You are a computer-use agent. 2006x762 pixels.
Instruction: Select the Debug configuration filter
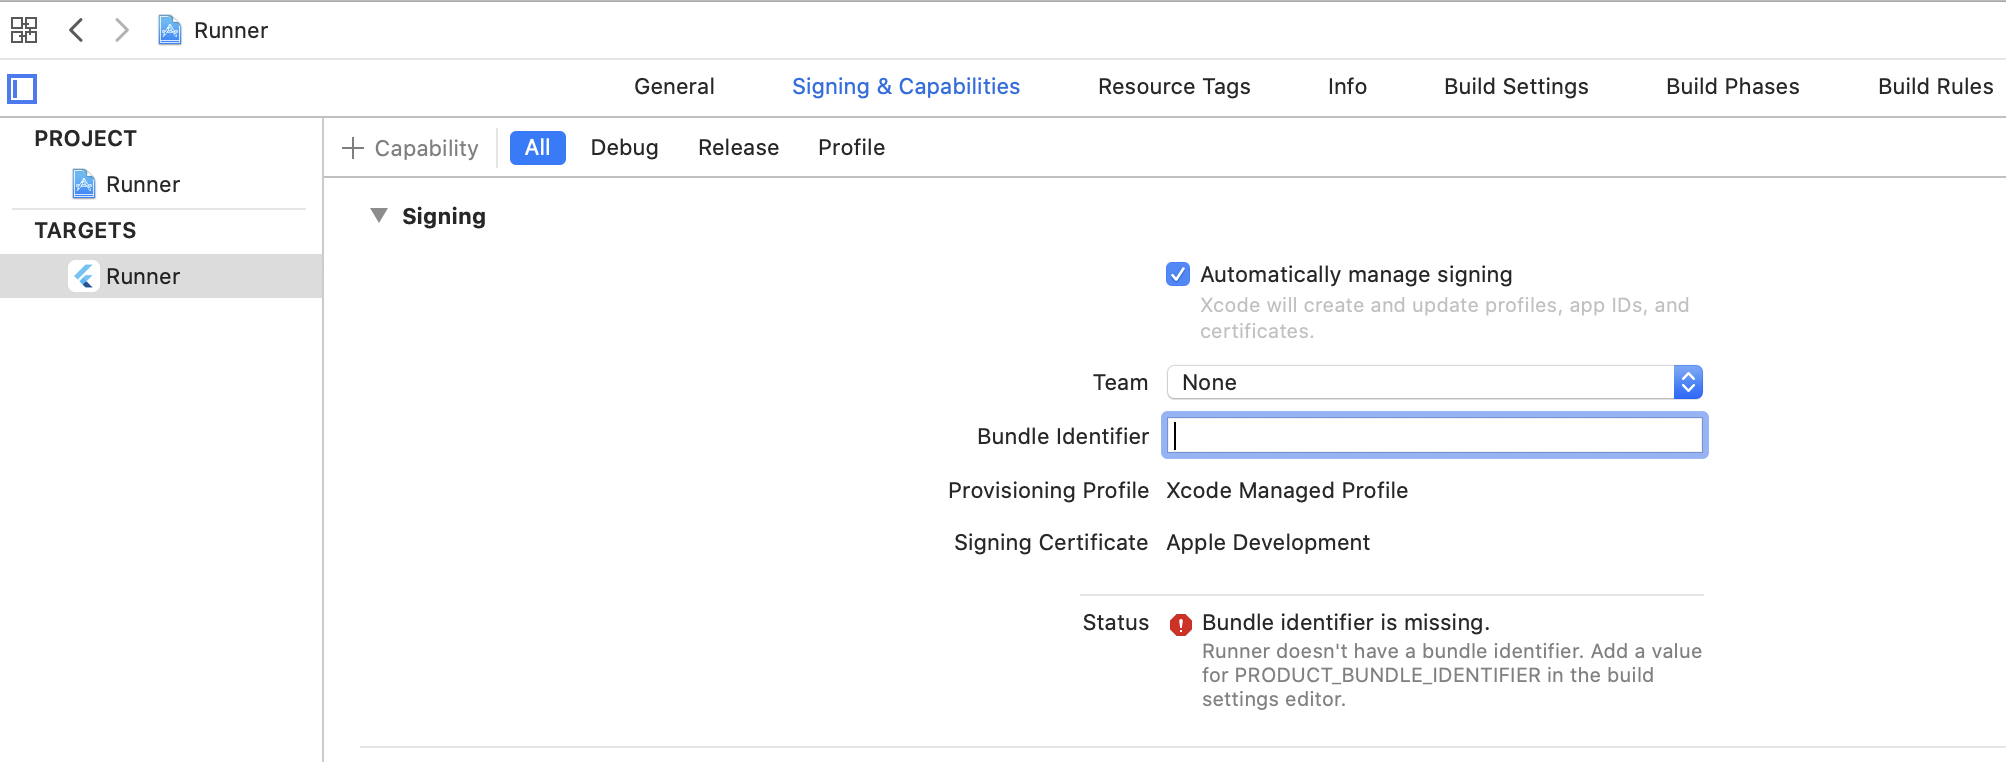coord(624,148)
